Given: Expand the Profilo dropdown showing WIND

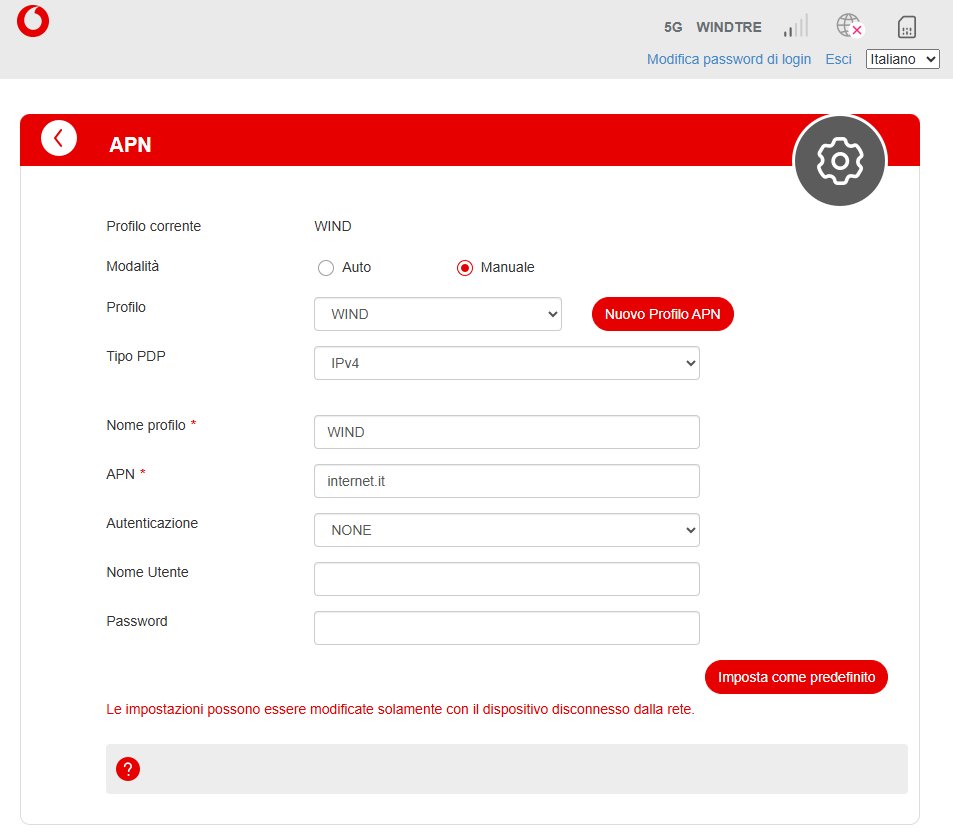Looking at the screenshot, I should pos(437,314).
